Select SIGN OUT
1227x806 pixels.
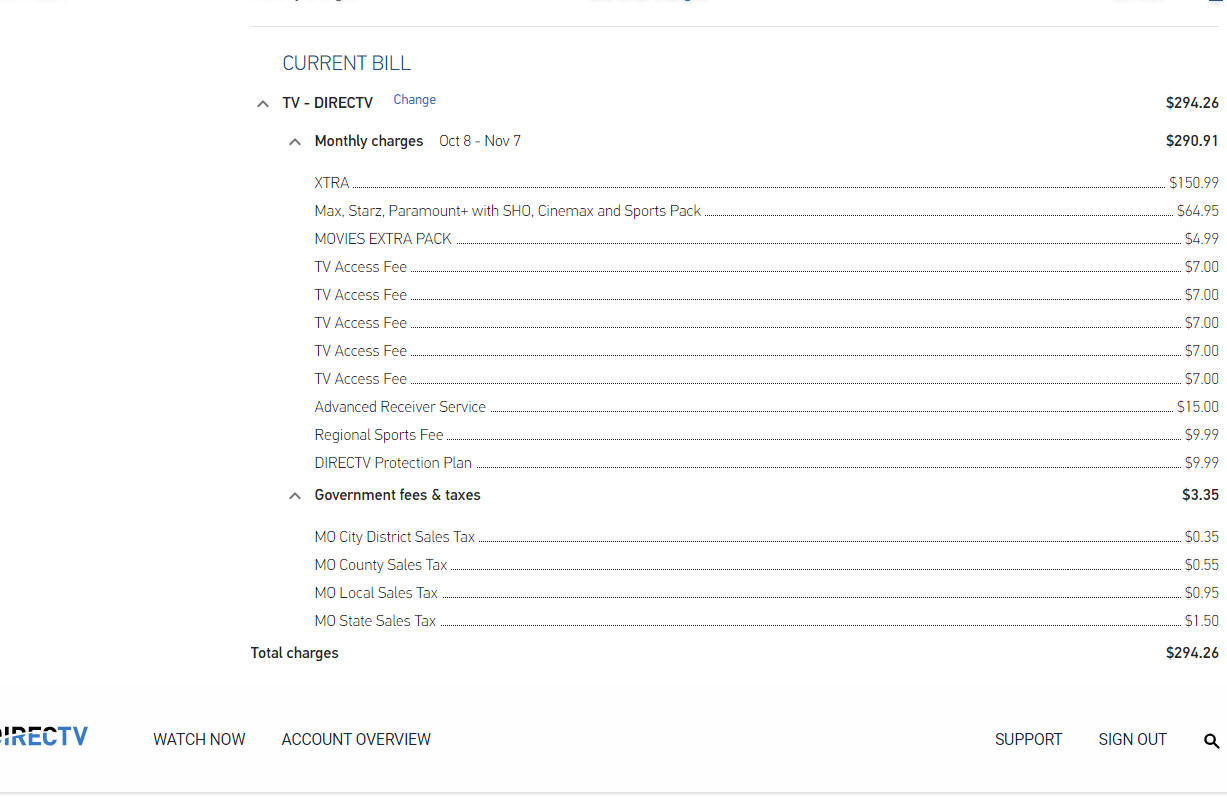[1132, 740]
